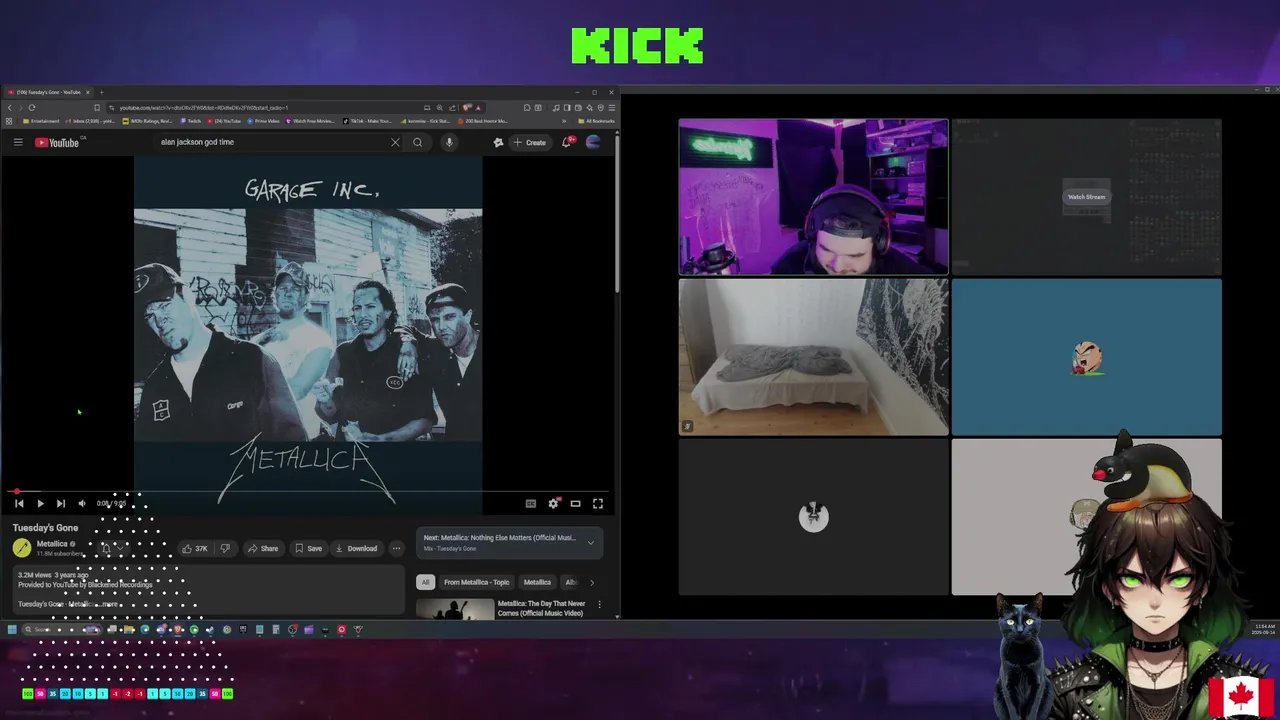Show more filter chips with right arrow

tap(591, 582)
